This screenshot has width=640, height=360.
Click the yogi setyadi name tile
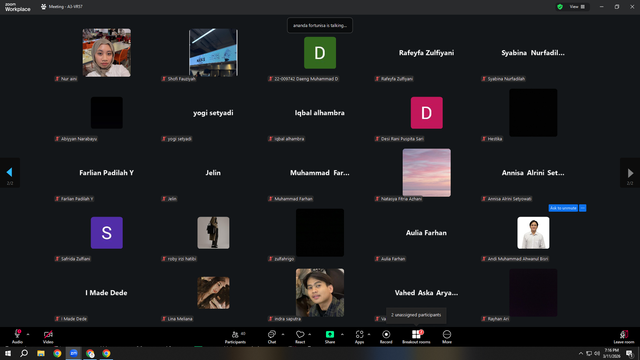coord(213,113)
